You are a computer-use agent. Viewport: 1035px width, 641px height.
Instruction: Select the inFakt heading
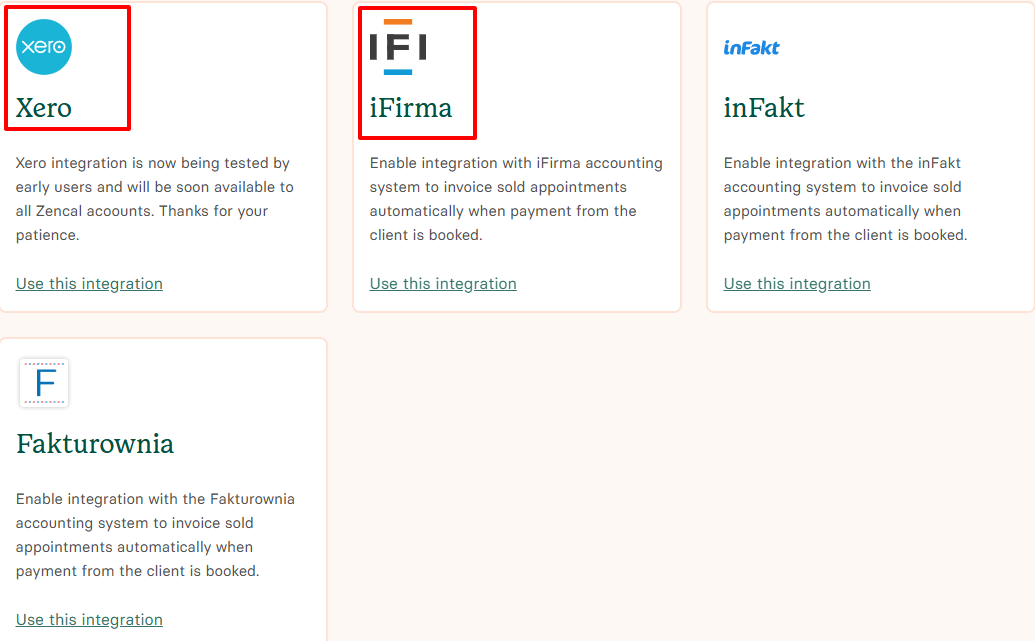tap(764, 108)
